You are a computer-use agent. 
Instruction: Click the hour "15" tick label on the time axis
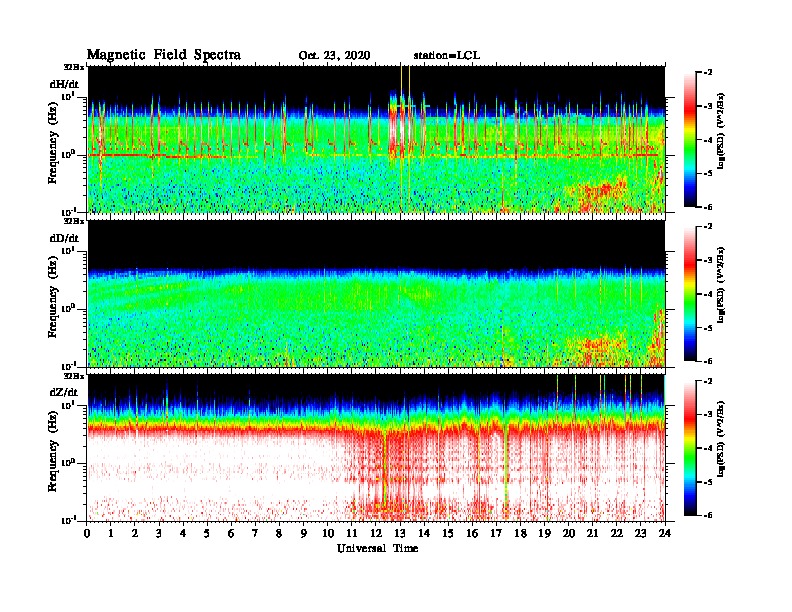point(448,533)
